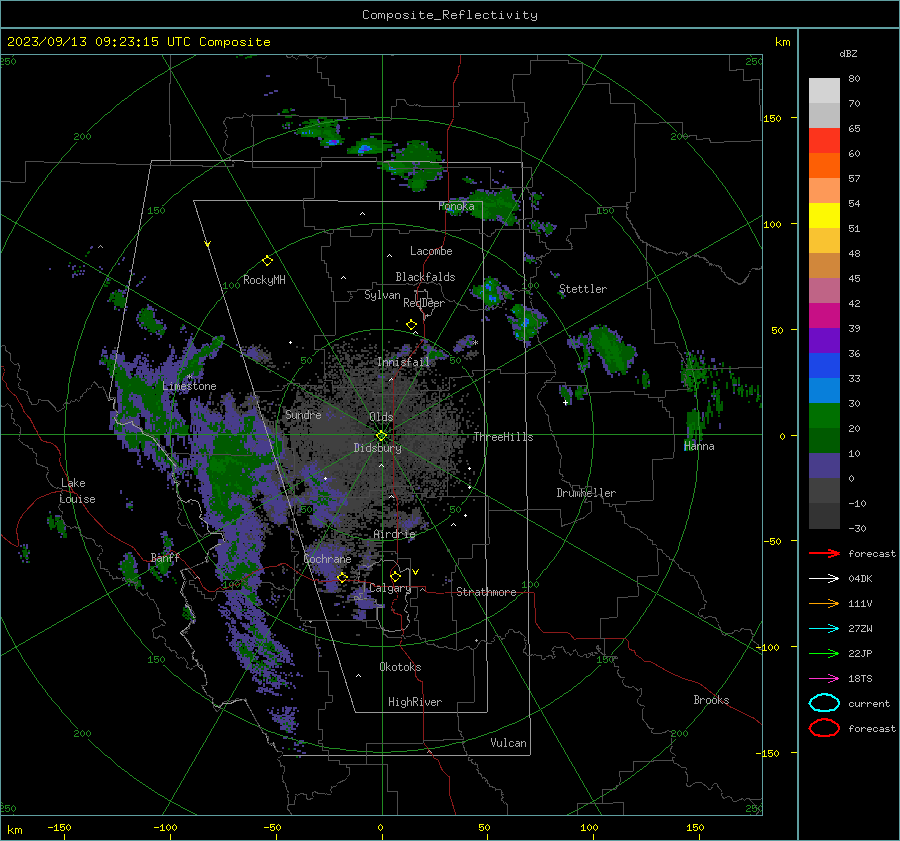The height and width of the screenshot is (841, 900).
Task: Click the Lacombe city label
Action: [x=431, y=251]
